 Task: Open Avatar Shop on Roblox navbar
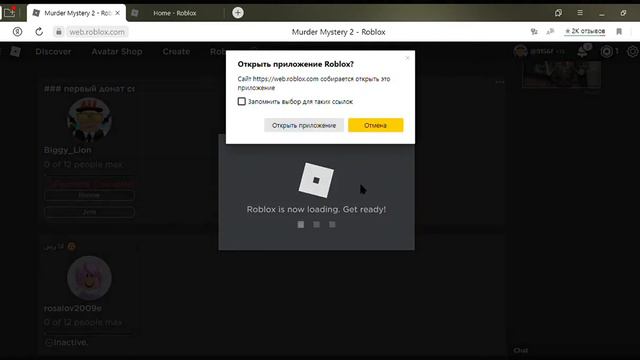point(117,51)
